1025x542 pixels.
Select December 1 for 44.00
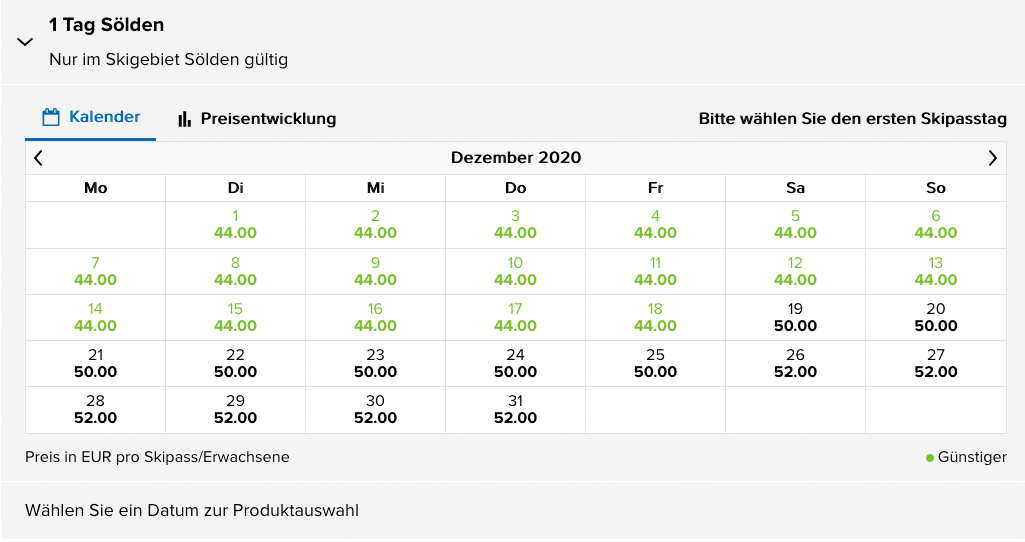(x=236, y=224)
